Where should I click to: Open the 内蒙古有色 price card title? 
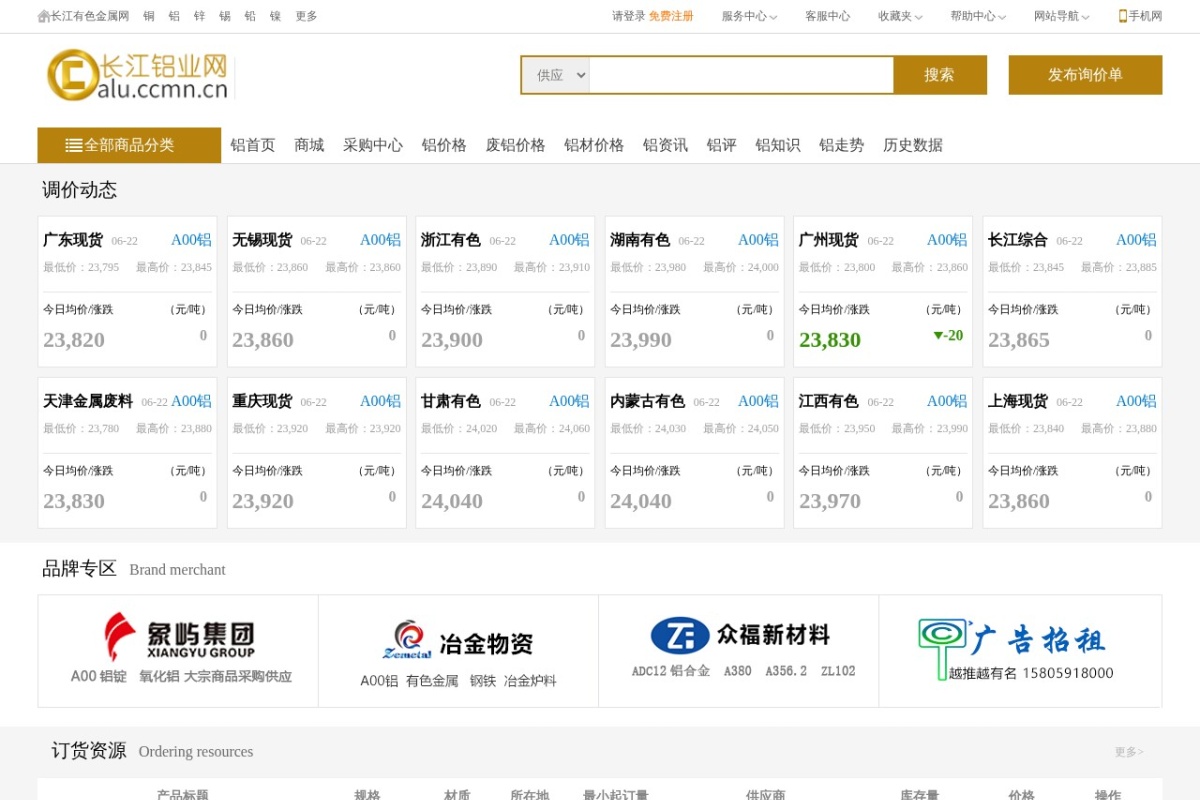pyautogui.click(x=648, y=401)
